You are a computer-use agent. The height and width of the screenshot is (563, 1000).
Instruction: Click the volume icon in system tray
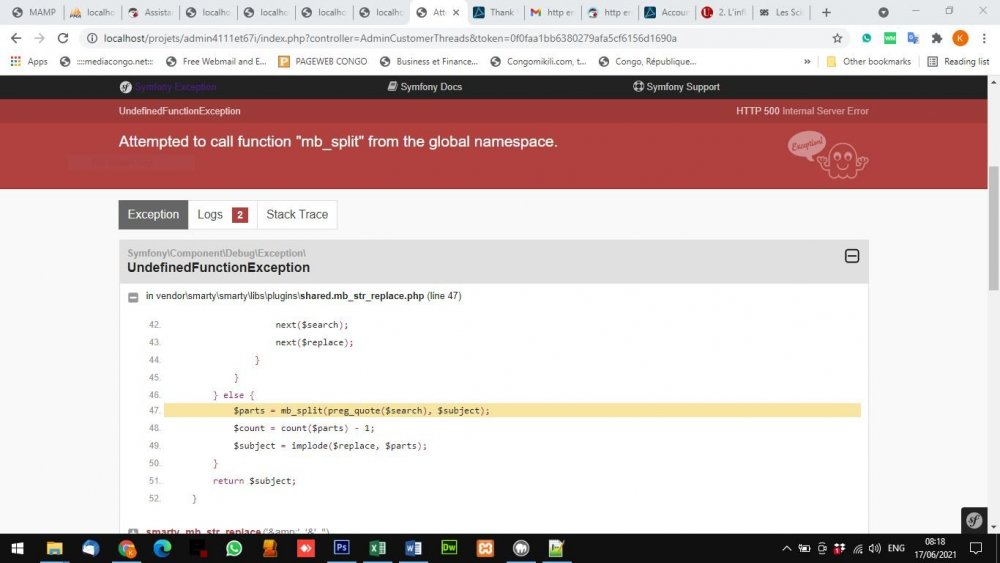(874, 548)
